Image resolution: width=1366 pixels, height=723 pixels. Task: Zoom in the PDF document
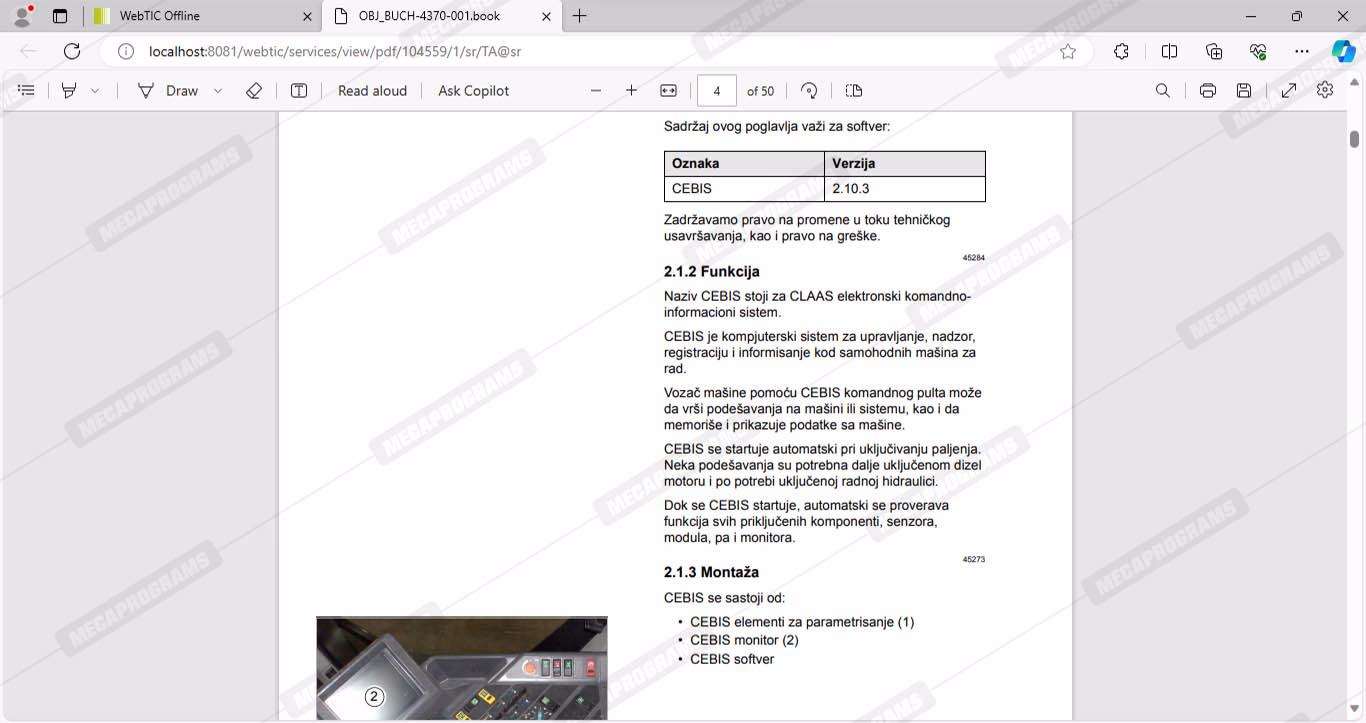pyautogui.click(x=631, y=91)
